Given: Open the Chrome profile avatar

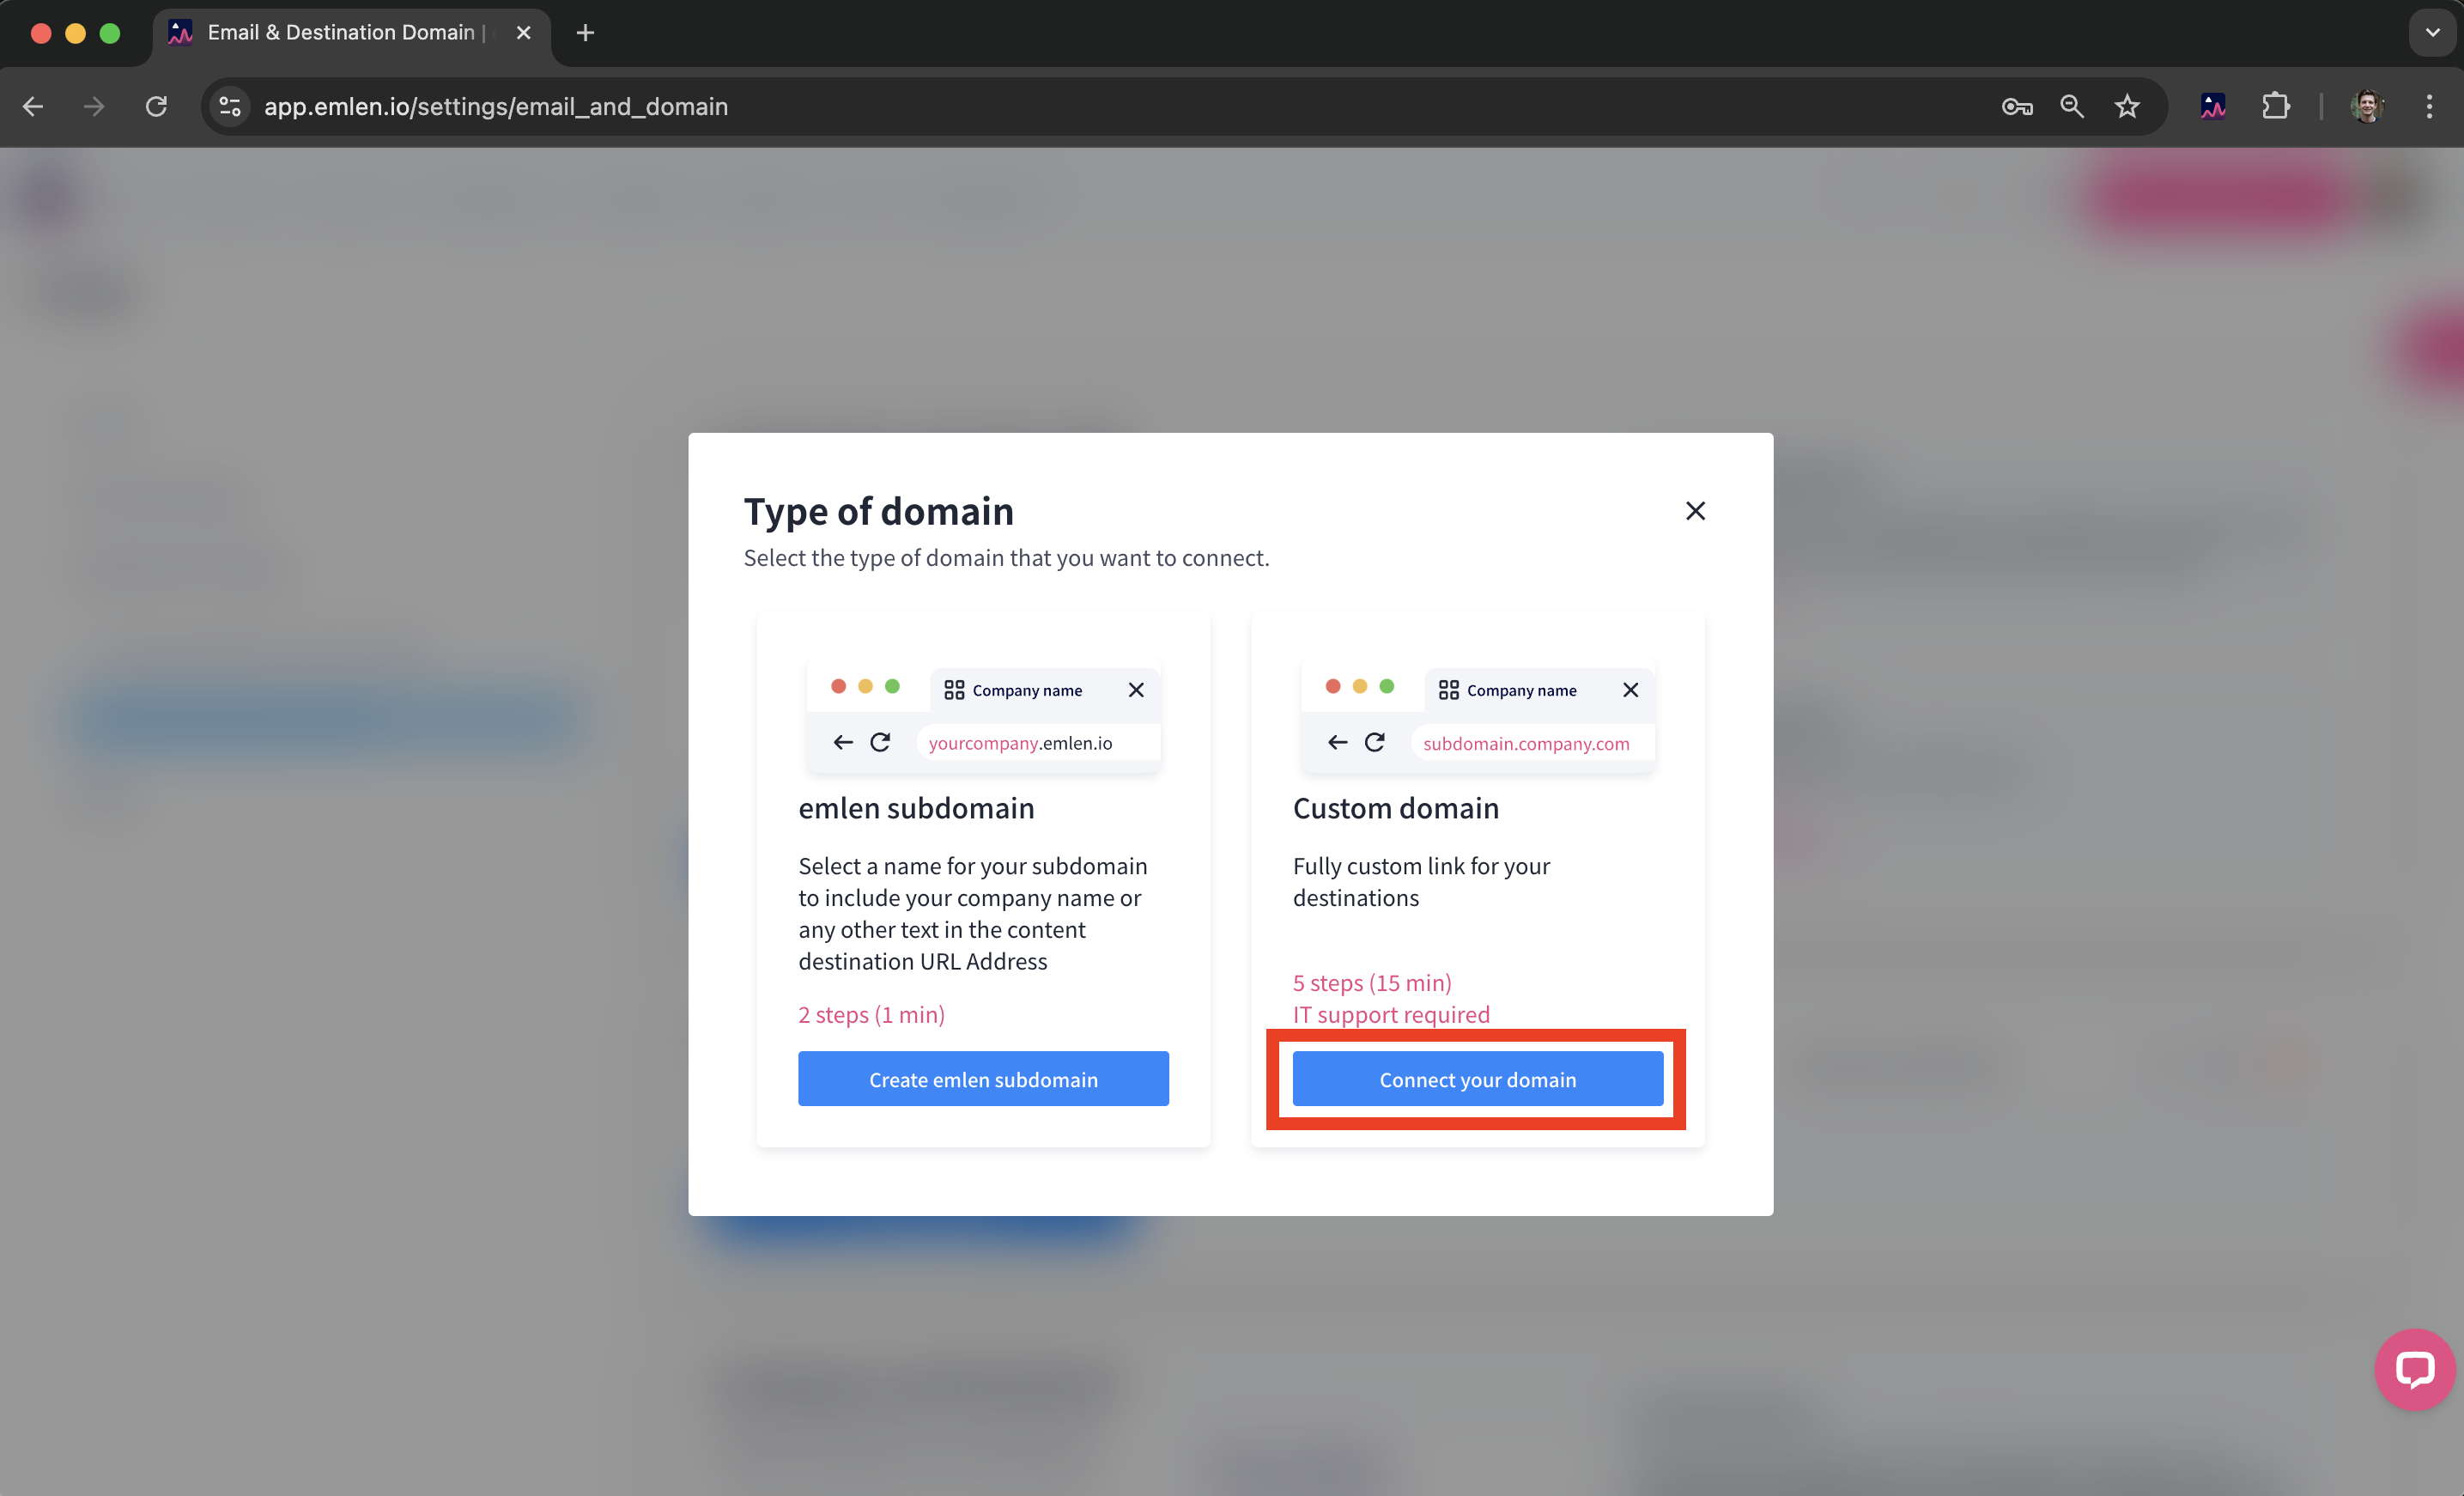Looking at the screenshot, I should pos(2367,106).
